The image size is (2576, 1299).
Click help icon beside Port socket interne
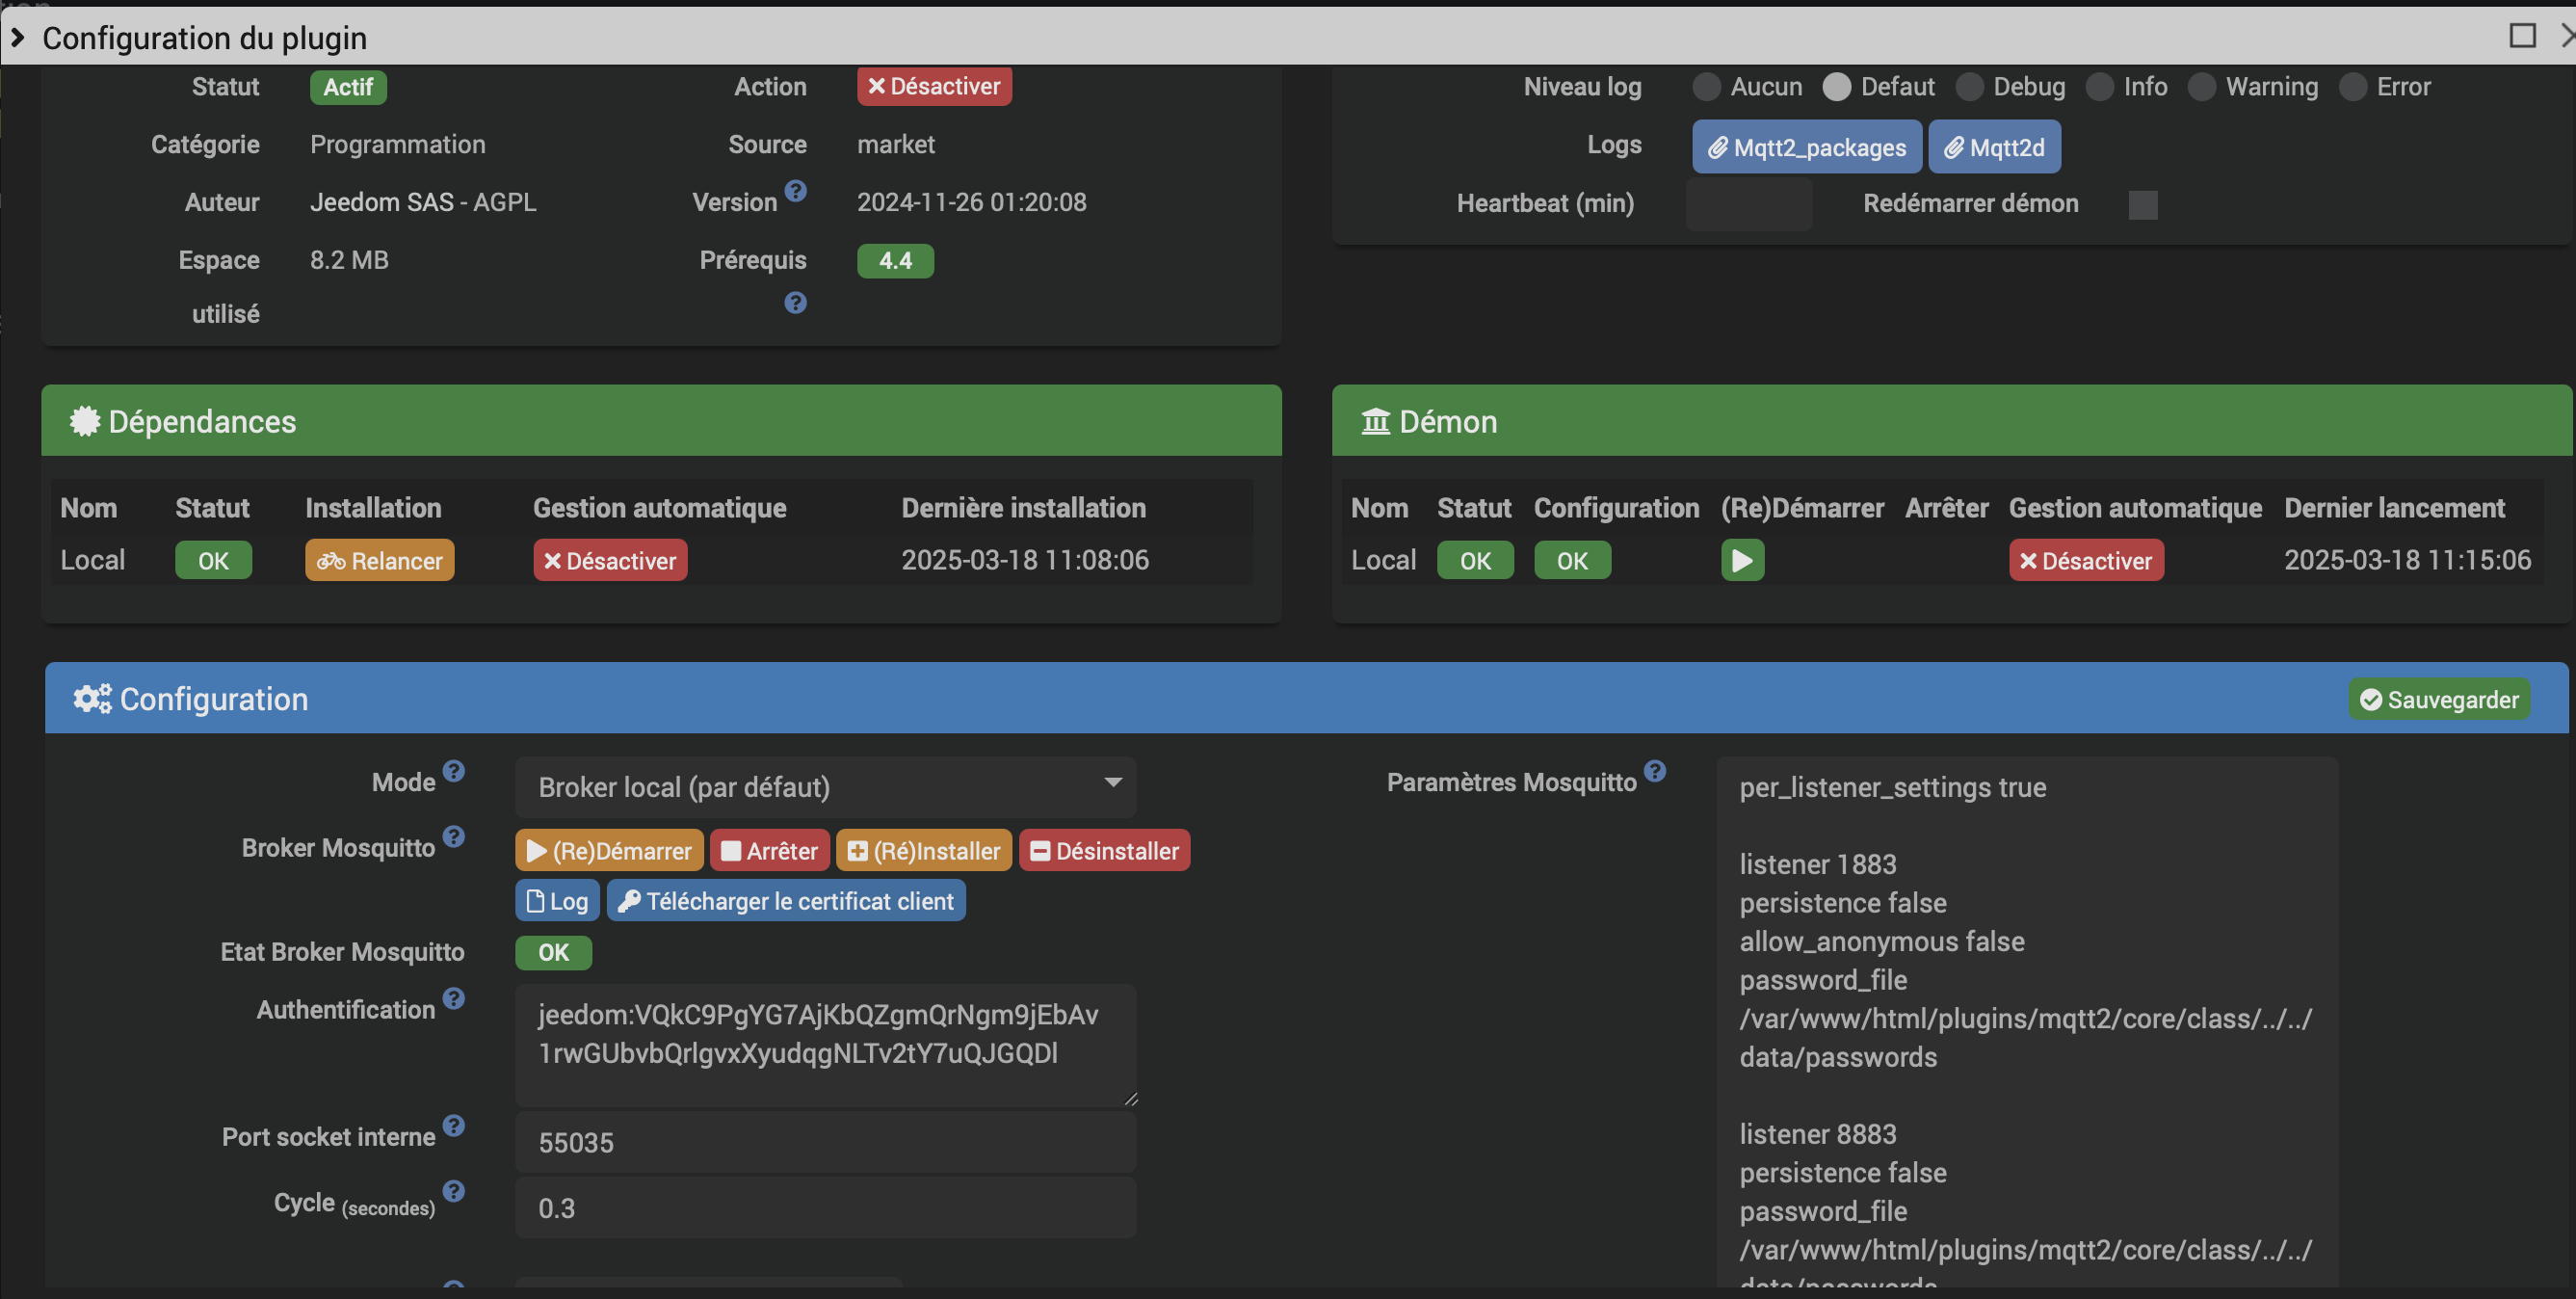click(x=454, y=1126)
